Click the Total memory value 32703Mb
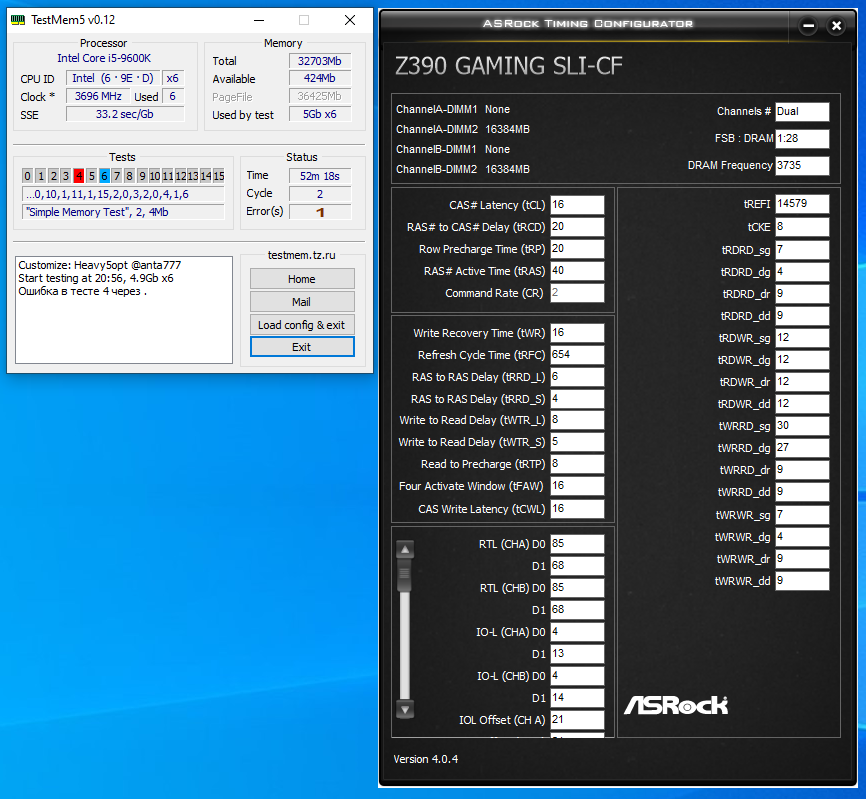Image resolution: width=866 pixels, height=799 pixels. pos(320,61)
